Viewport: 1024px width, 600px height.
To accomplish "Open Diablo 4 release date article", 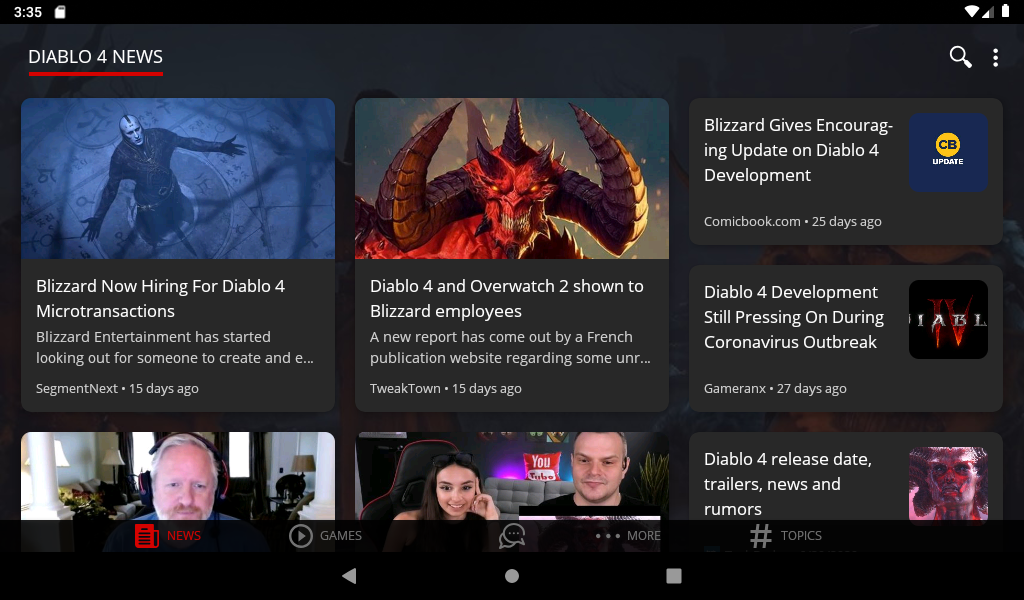I will [788, 484].
